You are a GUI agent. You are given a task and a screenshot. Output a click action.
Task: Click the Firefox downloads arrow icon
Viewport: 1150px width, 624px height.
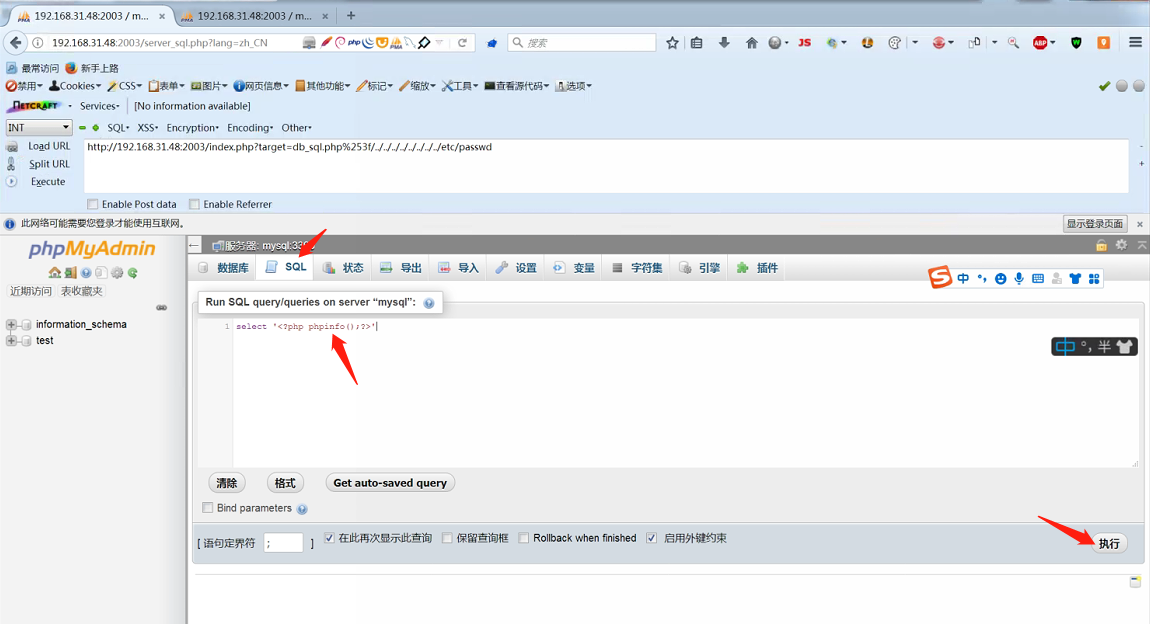pyautogui.click(x=724, y=43)
